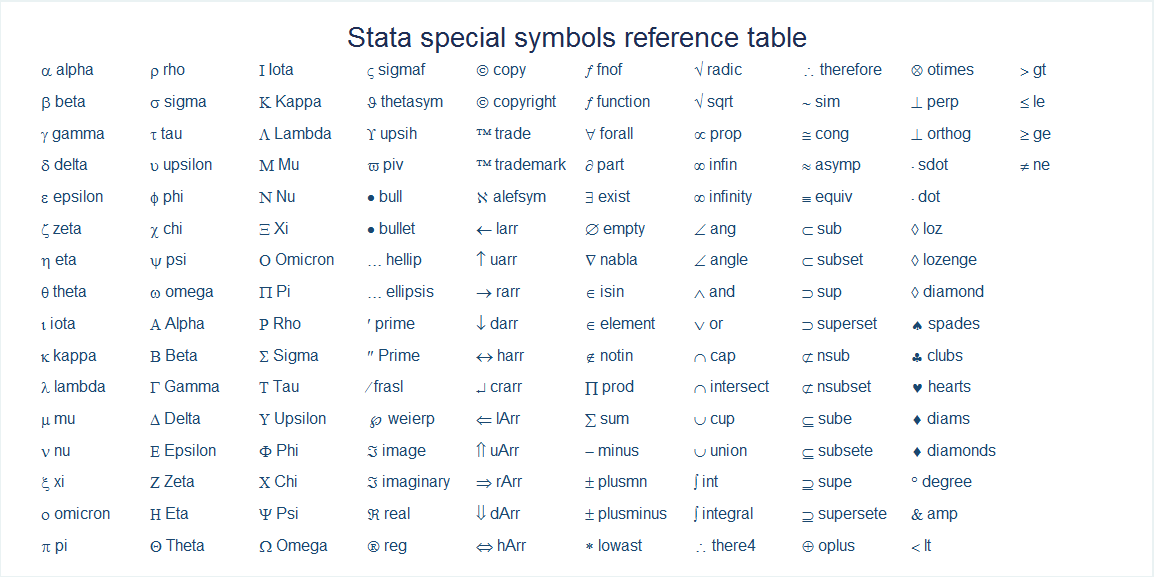Screen dimensions: 1154x577
Task: Click the left arrow symbol for larr
Action: (484, 230)
